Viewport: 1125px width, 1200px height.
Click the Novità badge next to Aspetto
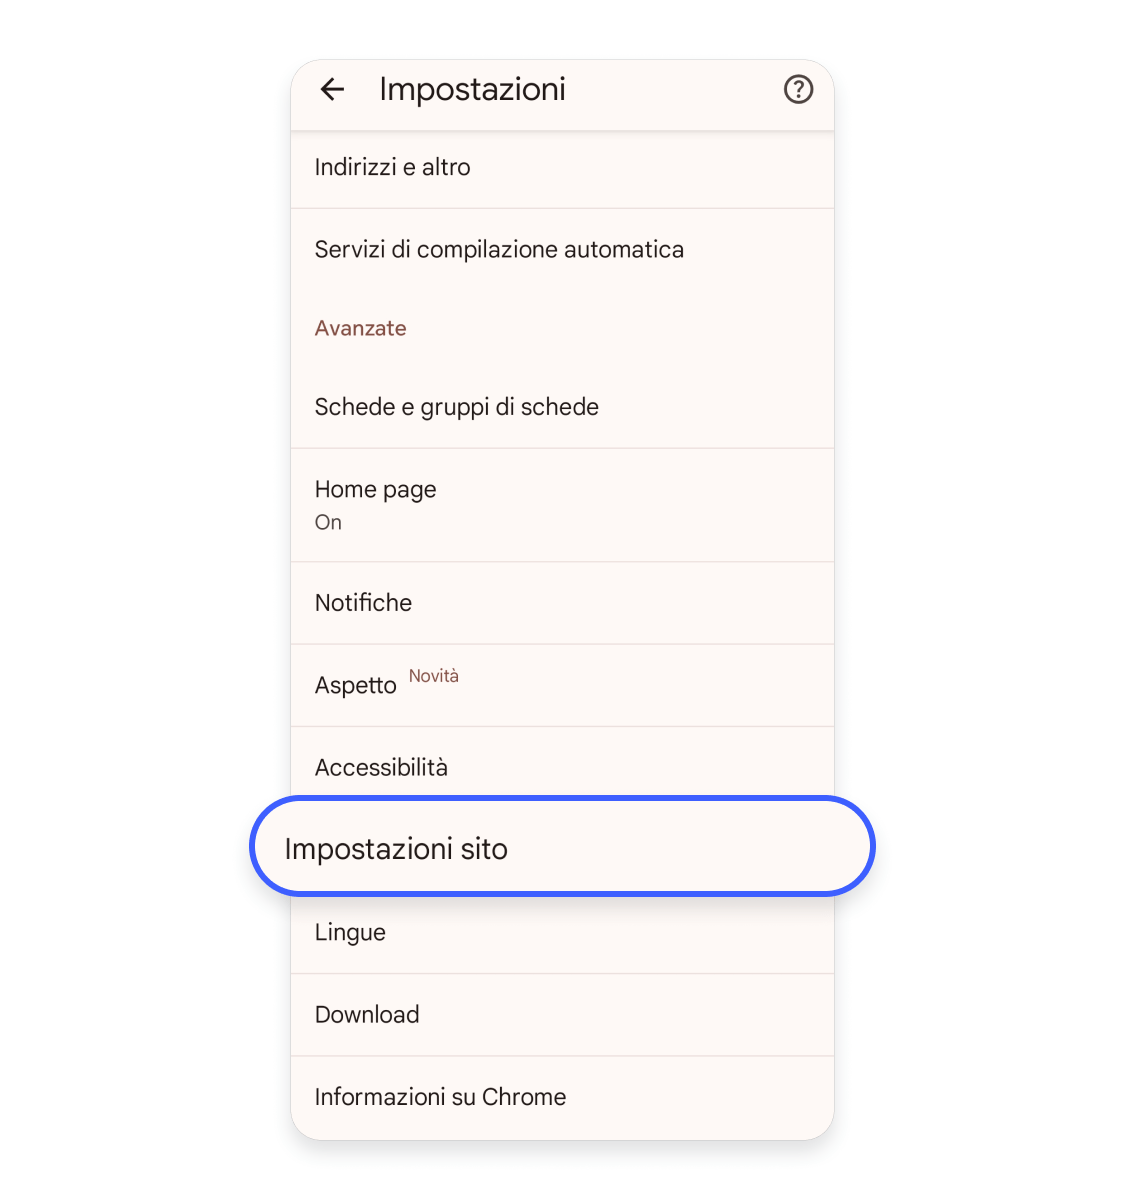pyautogui.click(x=434, y=675)
